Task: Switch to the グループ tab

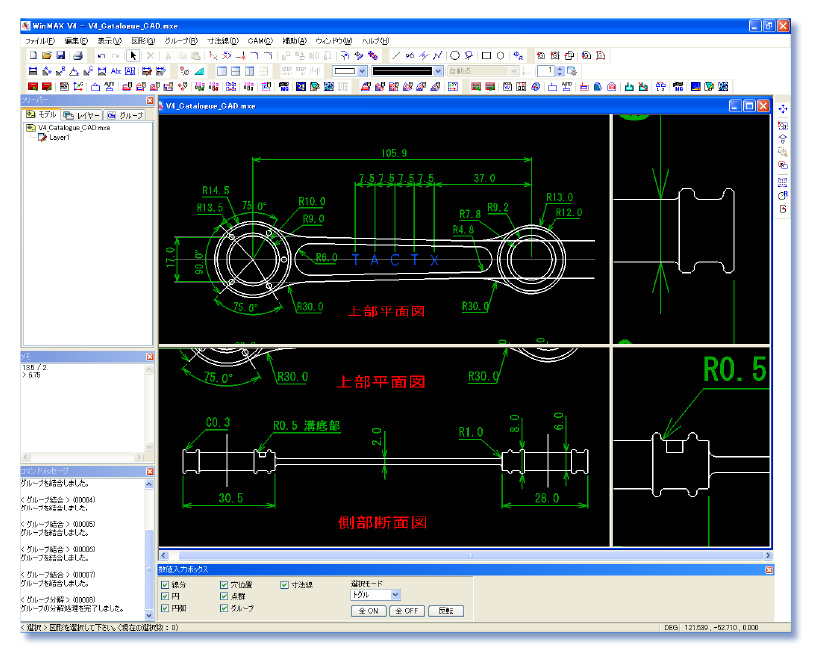Action: point(125,115)
